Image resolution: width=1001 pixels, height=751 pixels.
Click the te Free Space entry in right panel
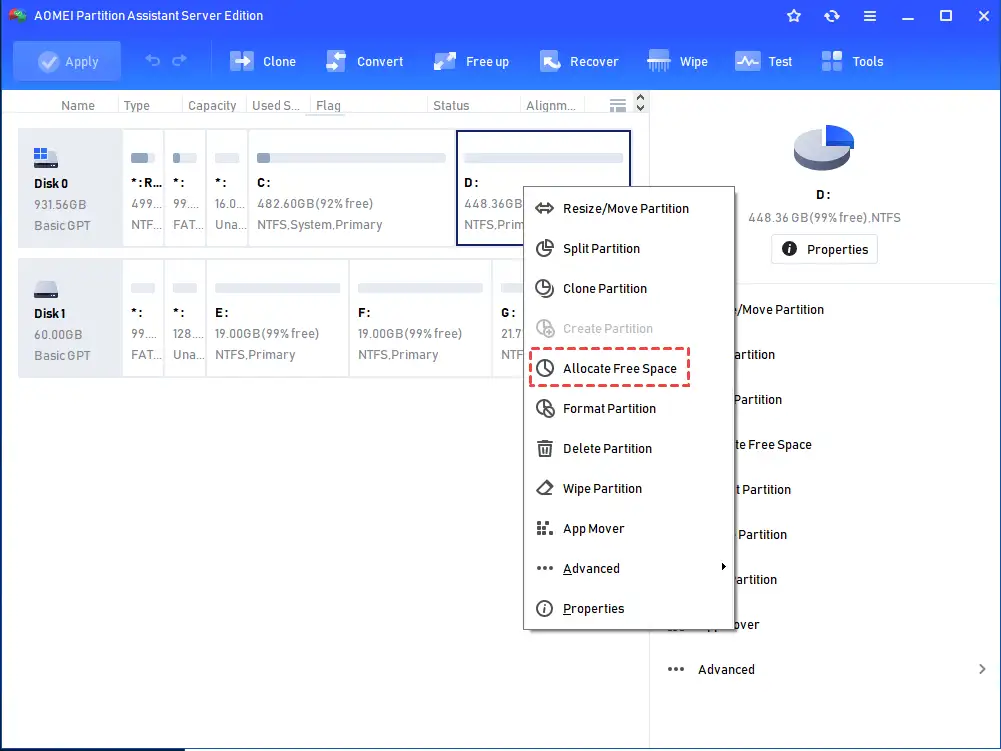773,444
